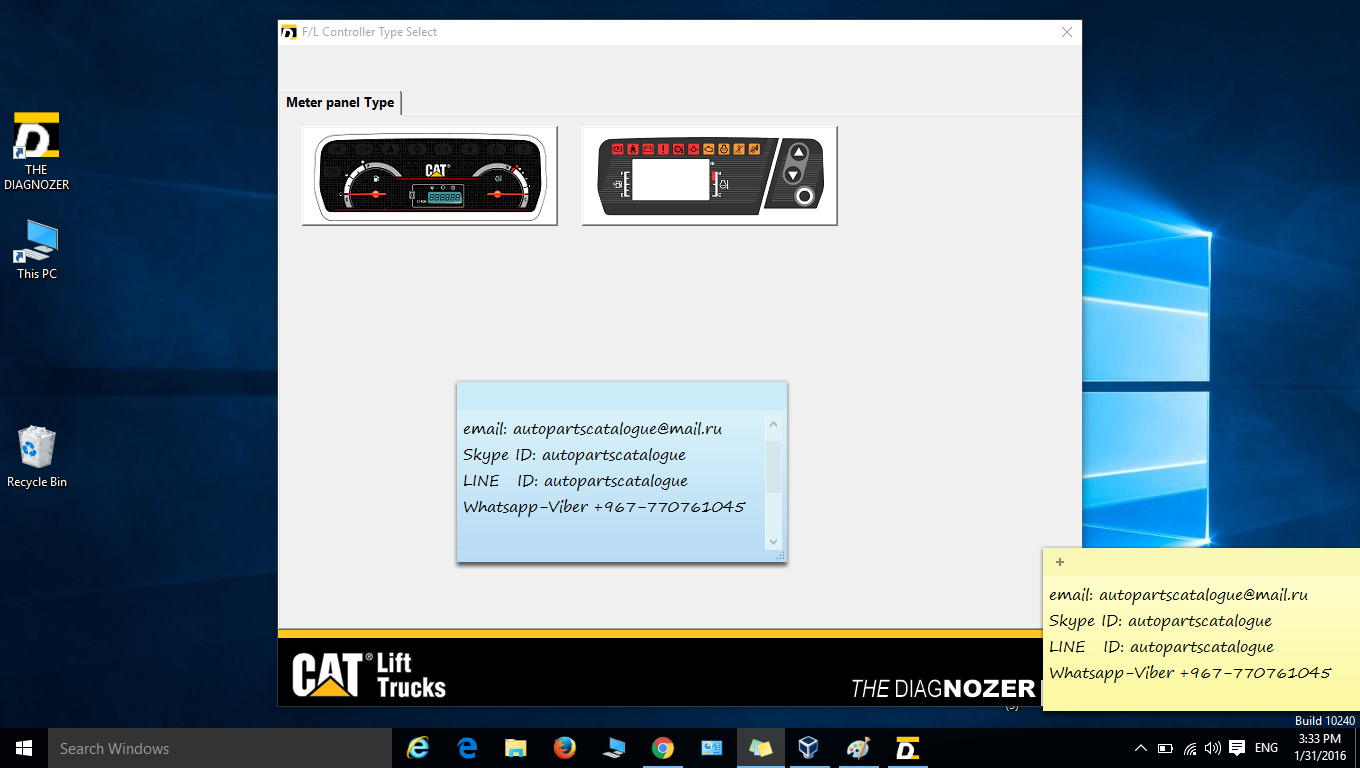Click the blue sticky note title bar
The image size is (1360, 768).
tap(621, 396)
